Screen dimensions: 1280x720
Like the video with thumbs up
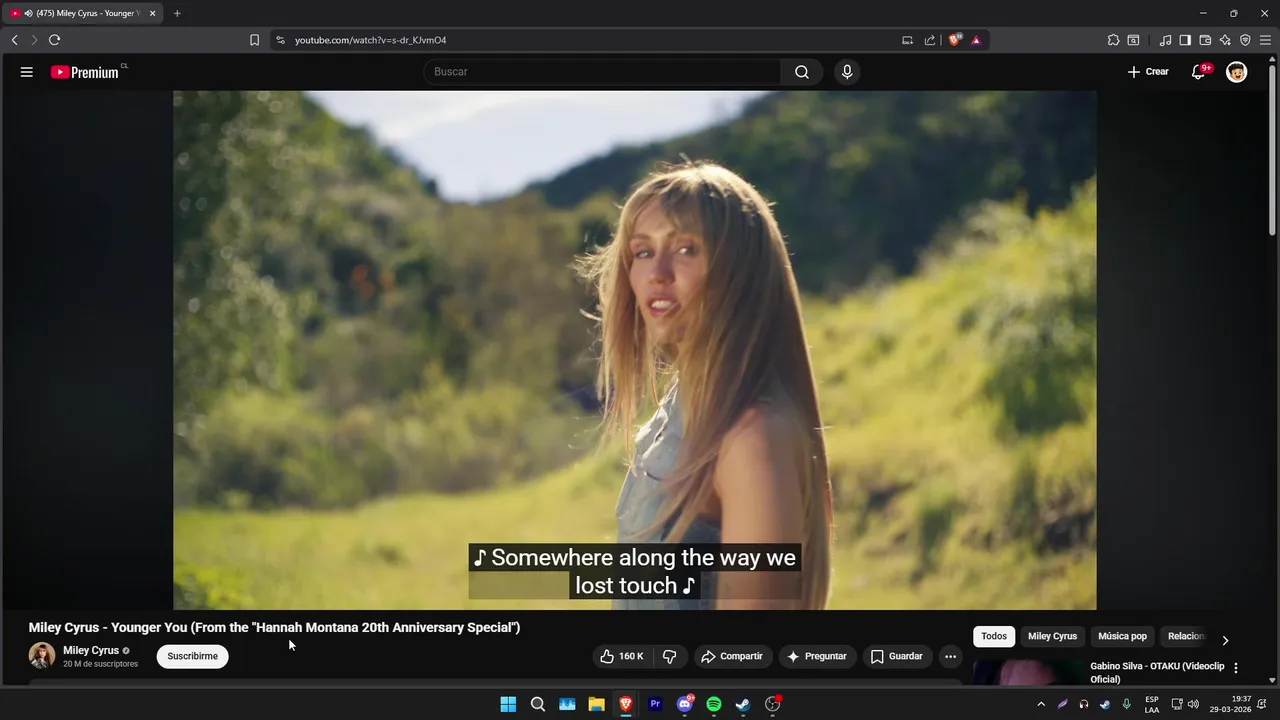621,656
